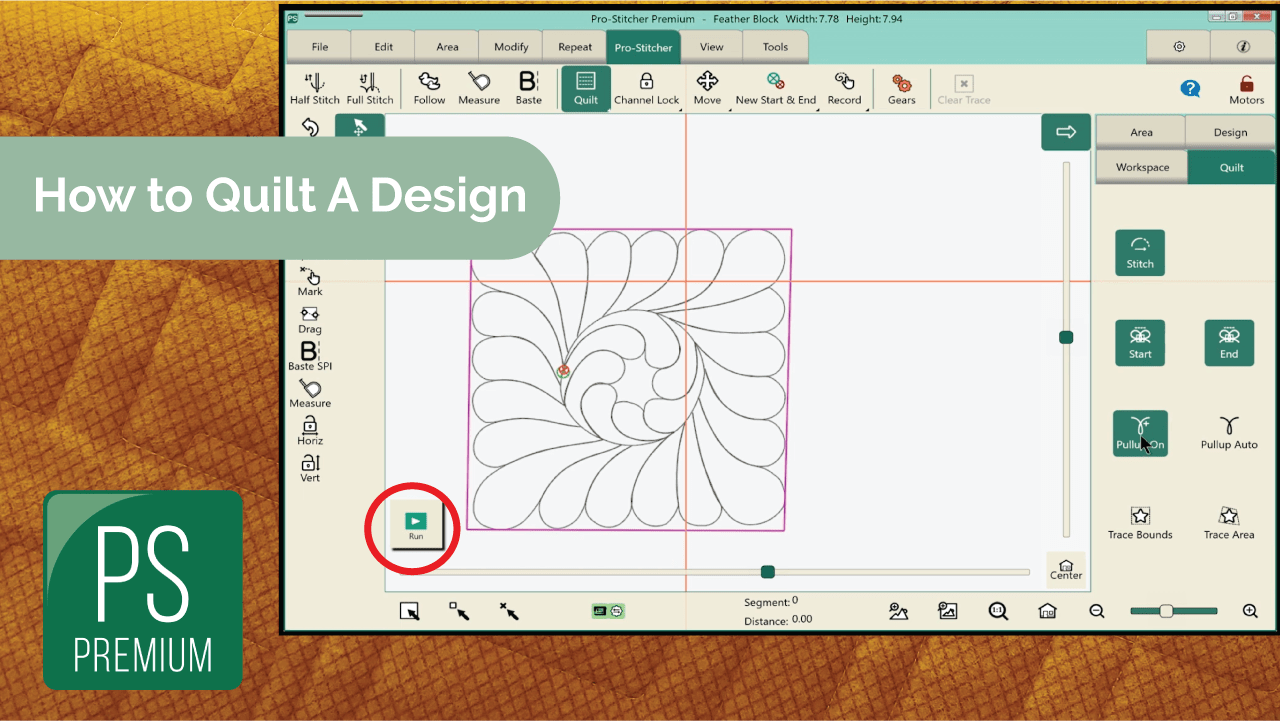Open settings gear in the title area
Screen dimensions: 1280x721
pyautogui.click(x=1179, y=47)
